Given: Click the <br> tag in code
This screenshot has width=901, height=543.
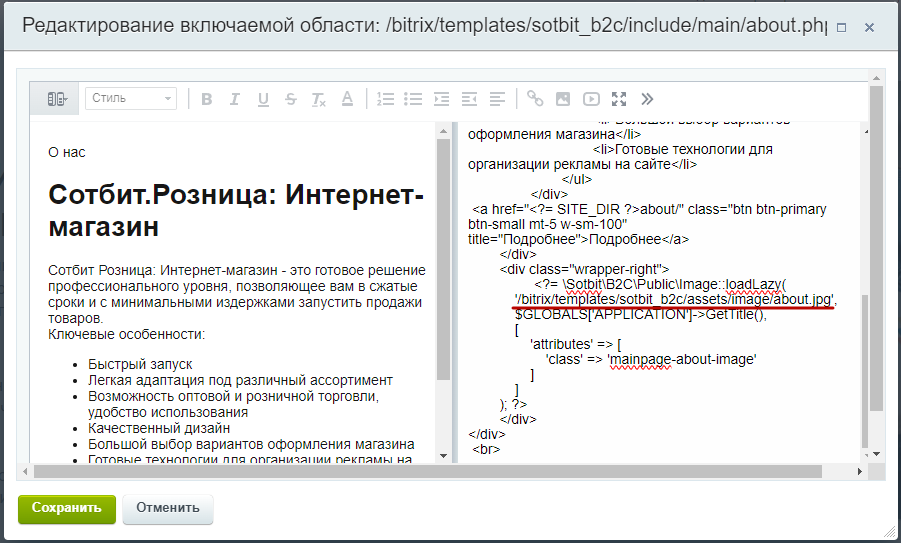Looking at the screenshot, I should point(486,449).
